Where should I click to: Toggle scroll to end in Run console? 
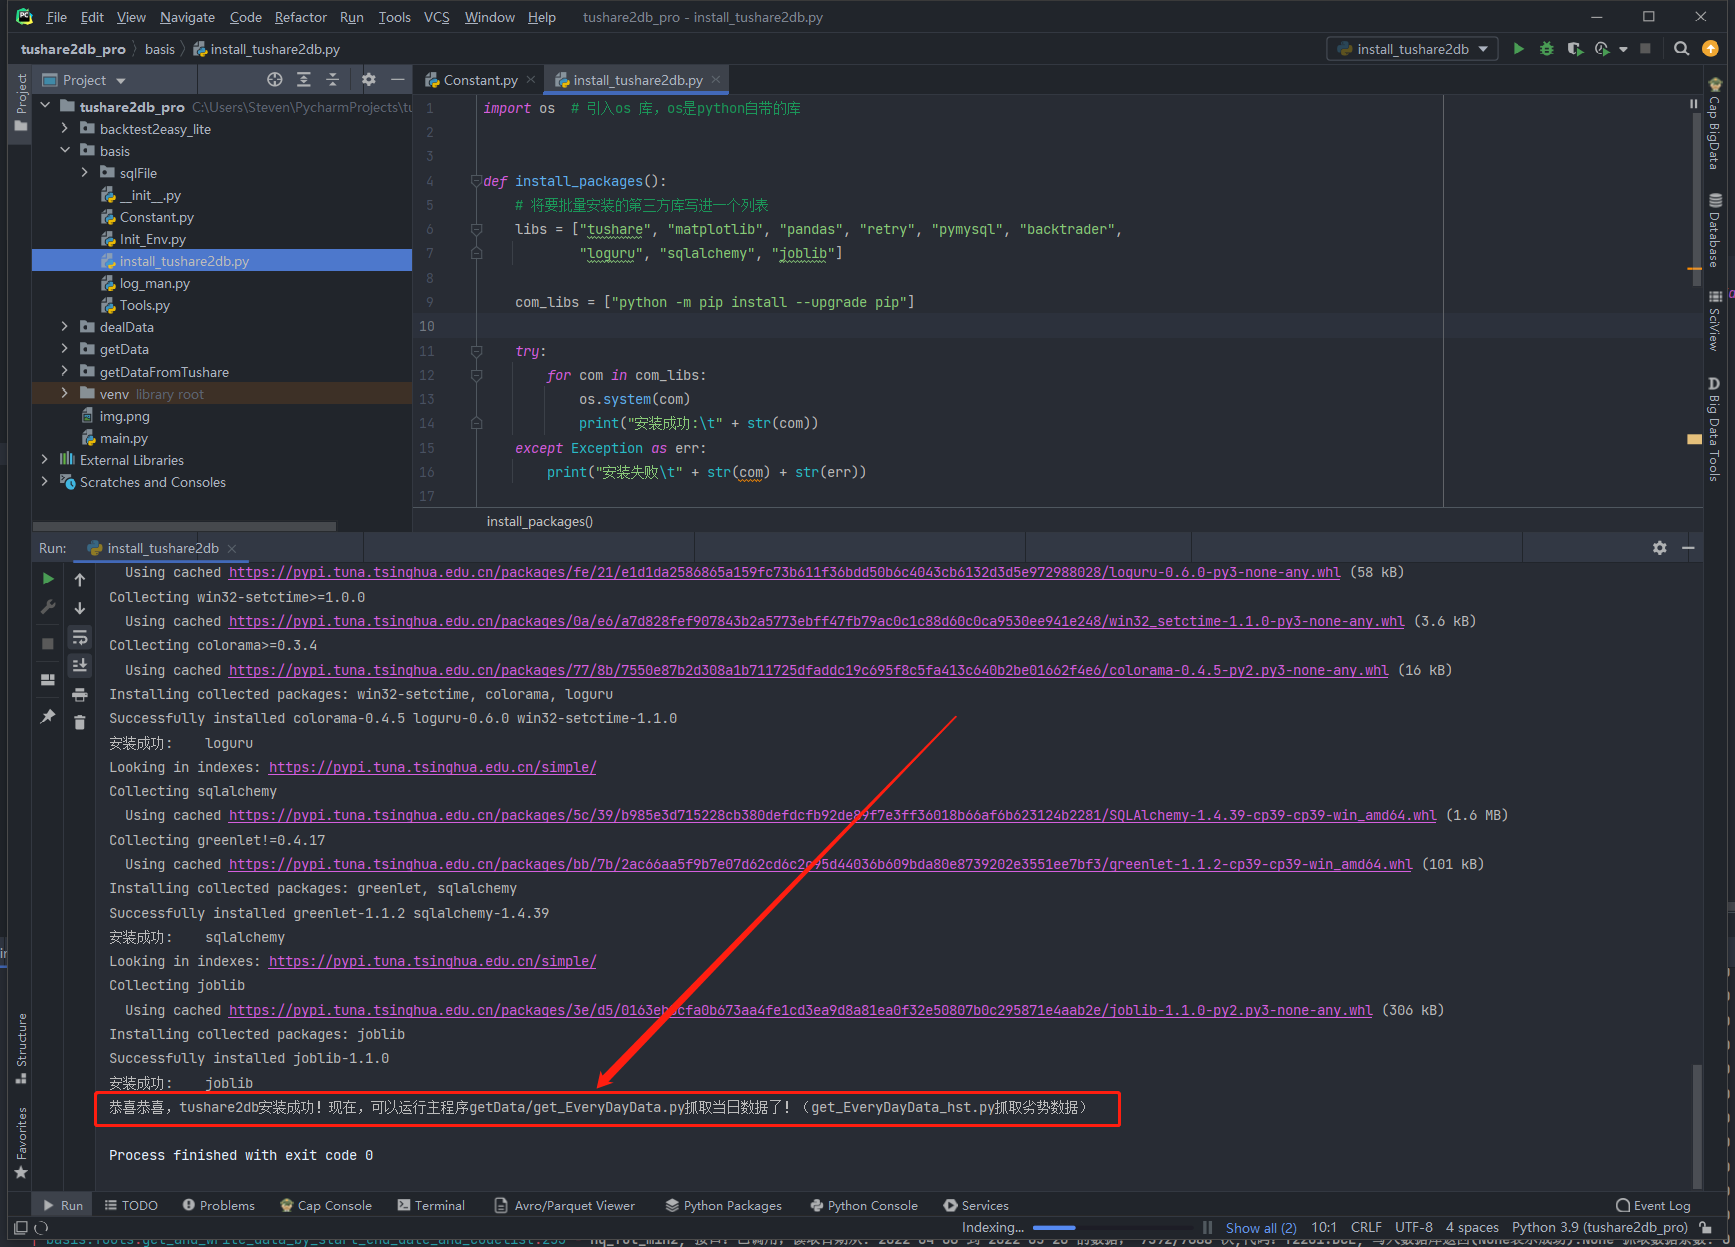pos(80,665)
